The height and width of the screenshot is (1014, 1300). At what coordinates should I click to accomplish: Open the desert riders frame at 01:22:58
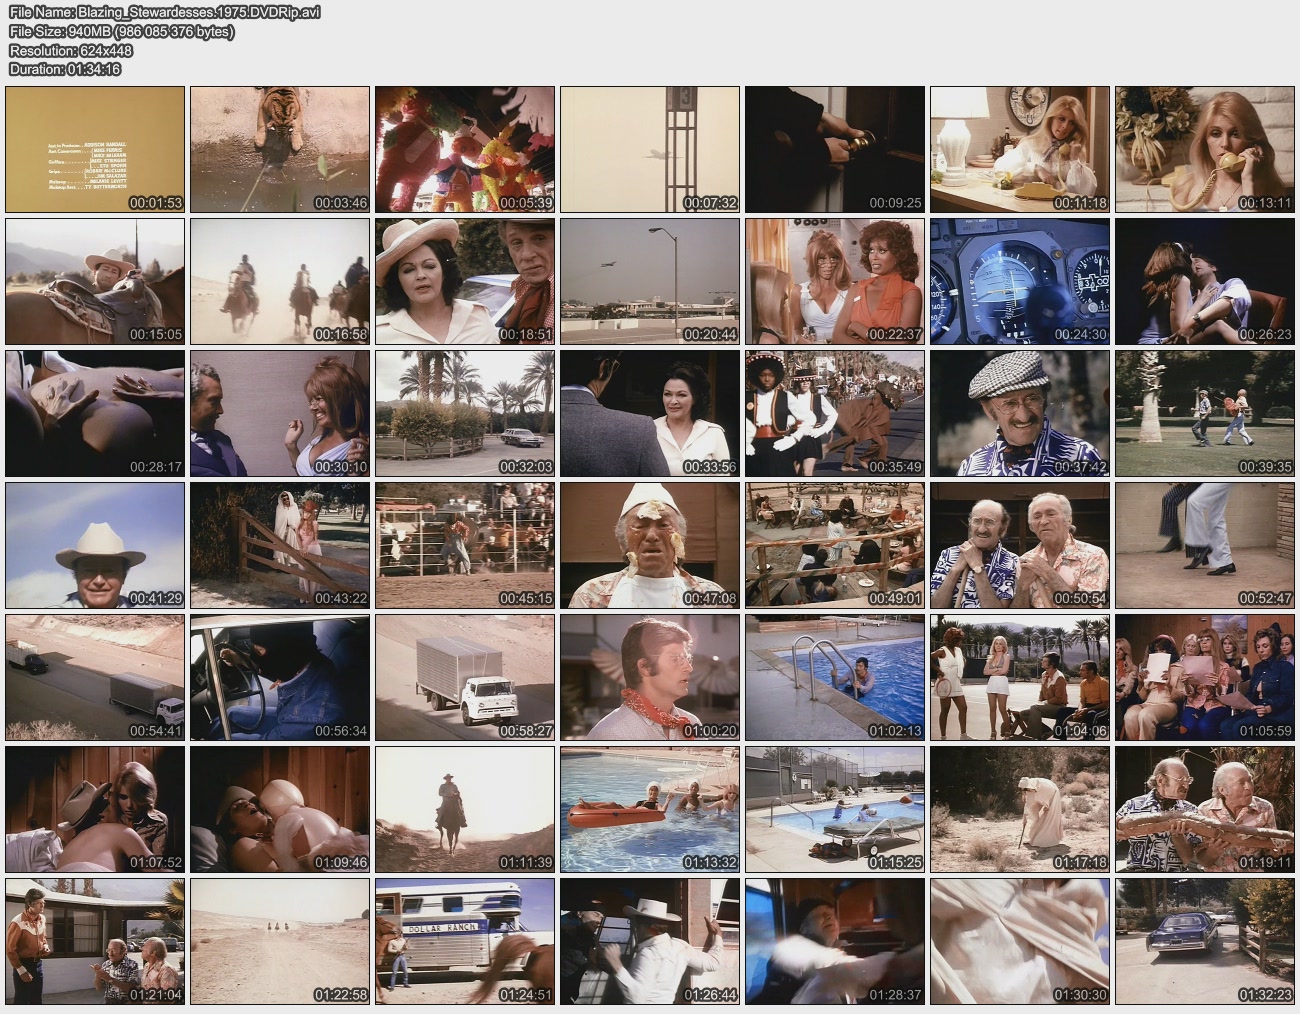point(280,941)
